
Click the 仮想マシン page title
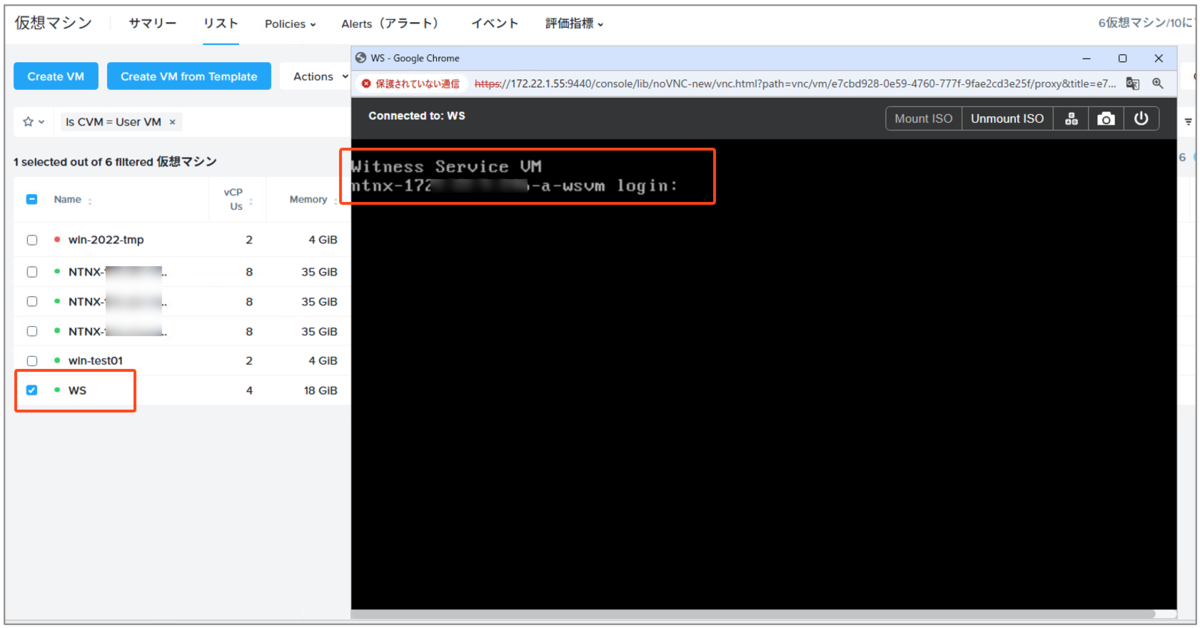[53, 23]
